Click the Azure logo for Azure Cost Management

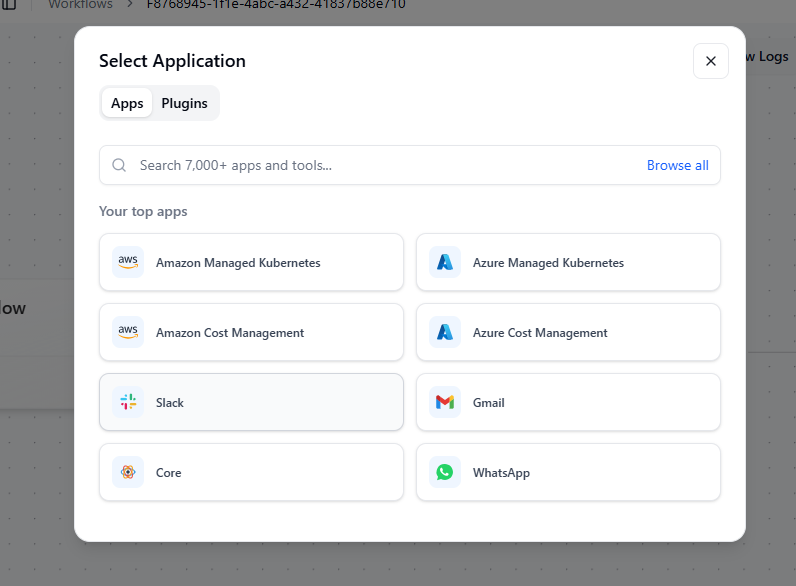point(445,332)
